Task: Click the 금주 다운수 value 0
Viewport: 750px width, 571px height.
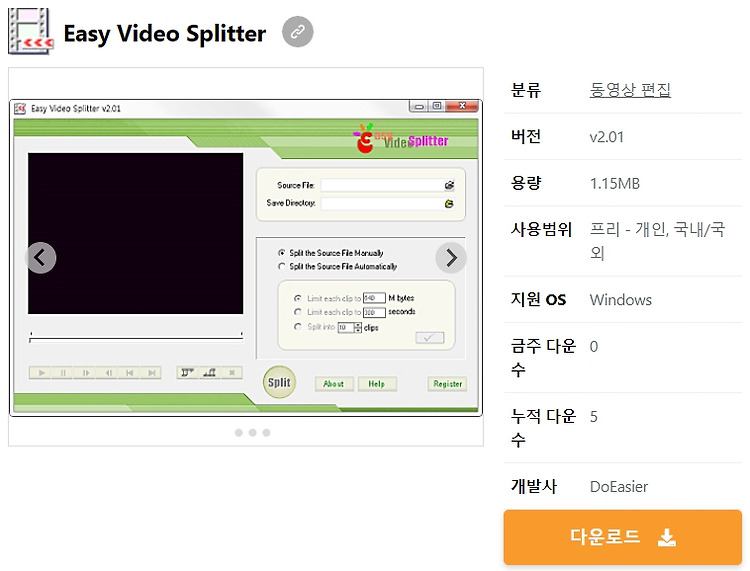Action: coord(594,346)
